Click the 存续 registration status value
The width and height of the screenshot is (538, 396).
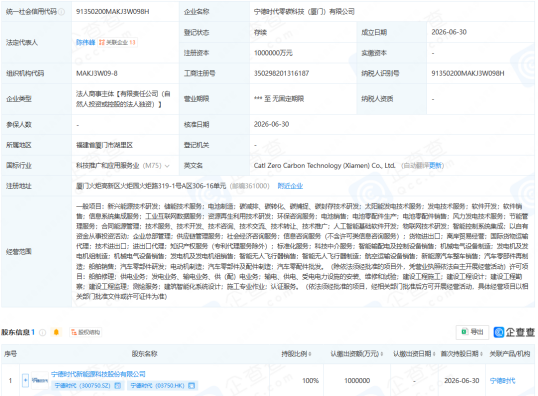[260, 32]
